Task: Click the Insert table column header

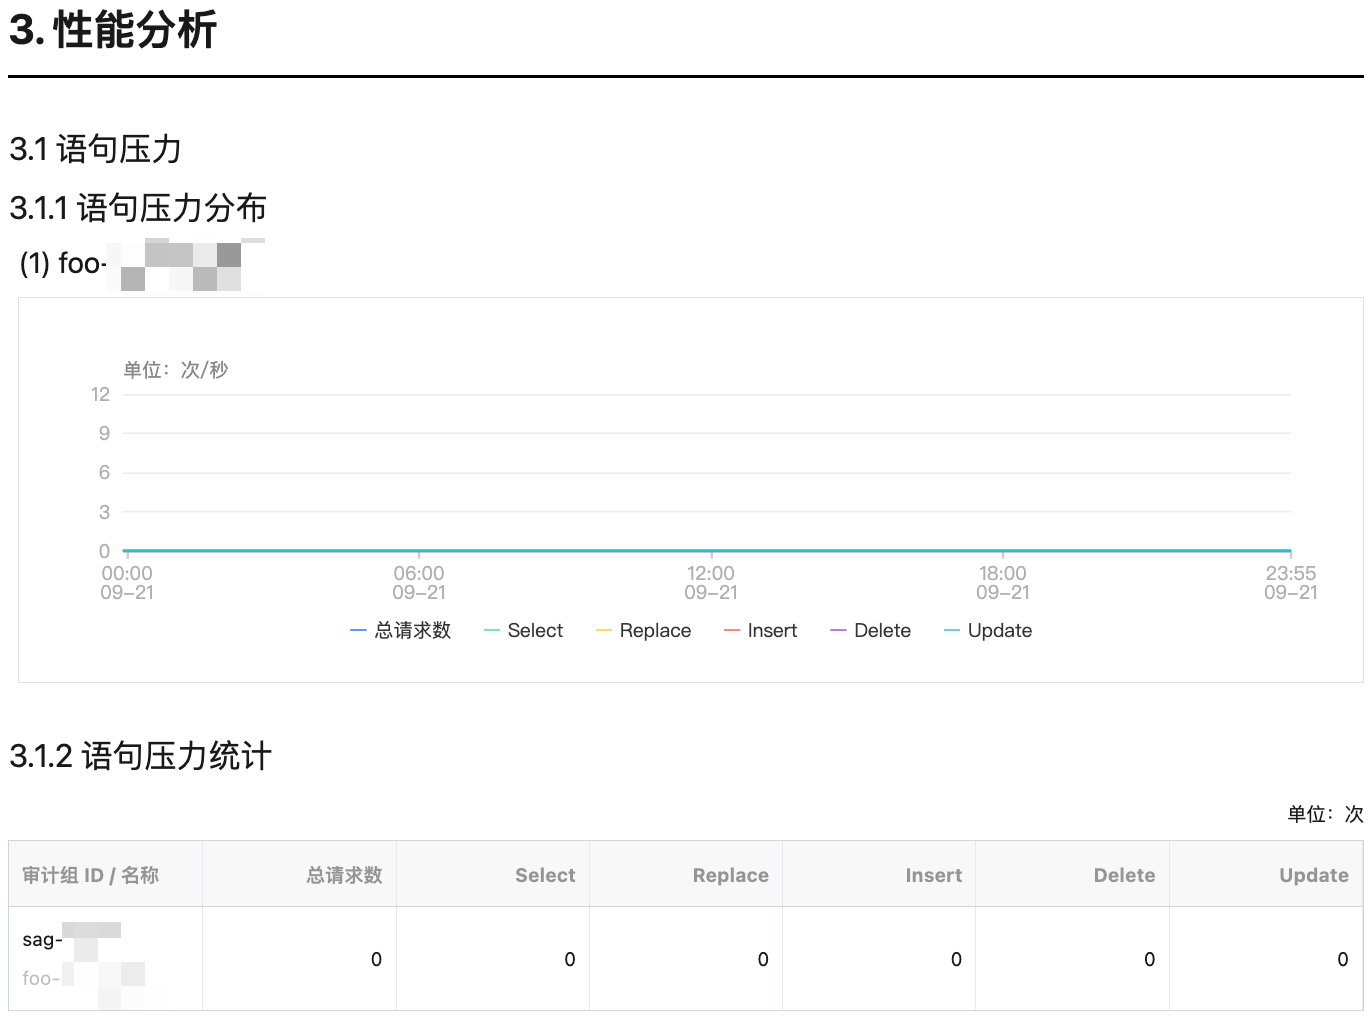Action: 933,876
